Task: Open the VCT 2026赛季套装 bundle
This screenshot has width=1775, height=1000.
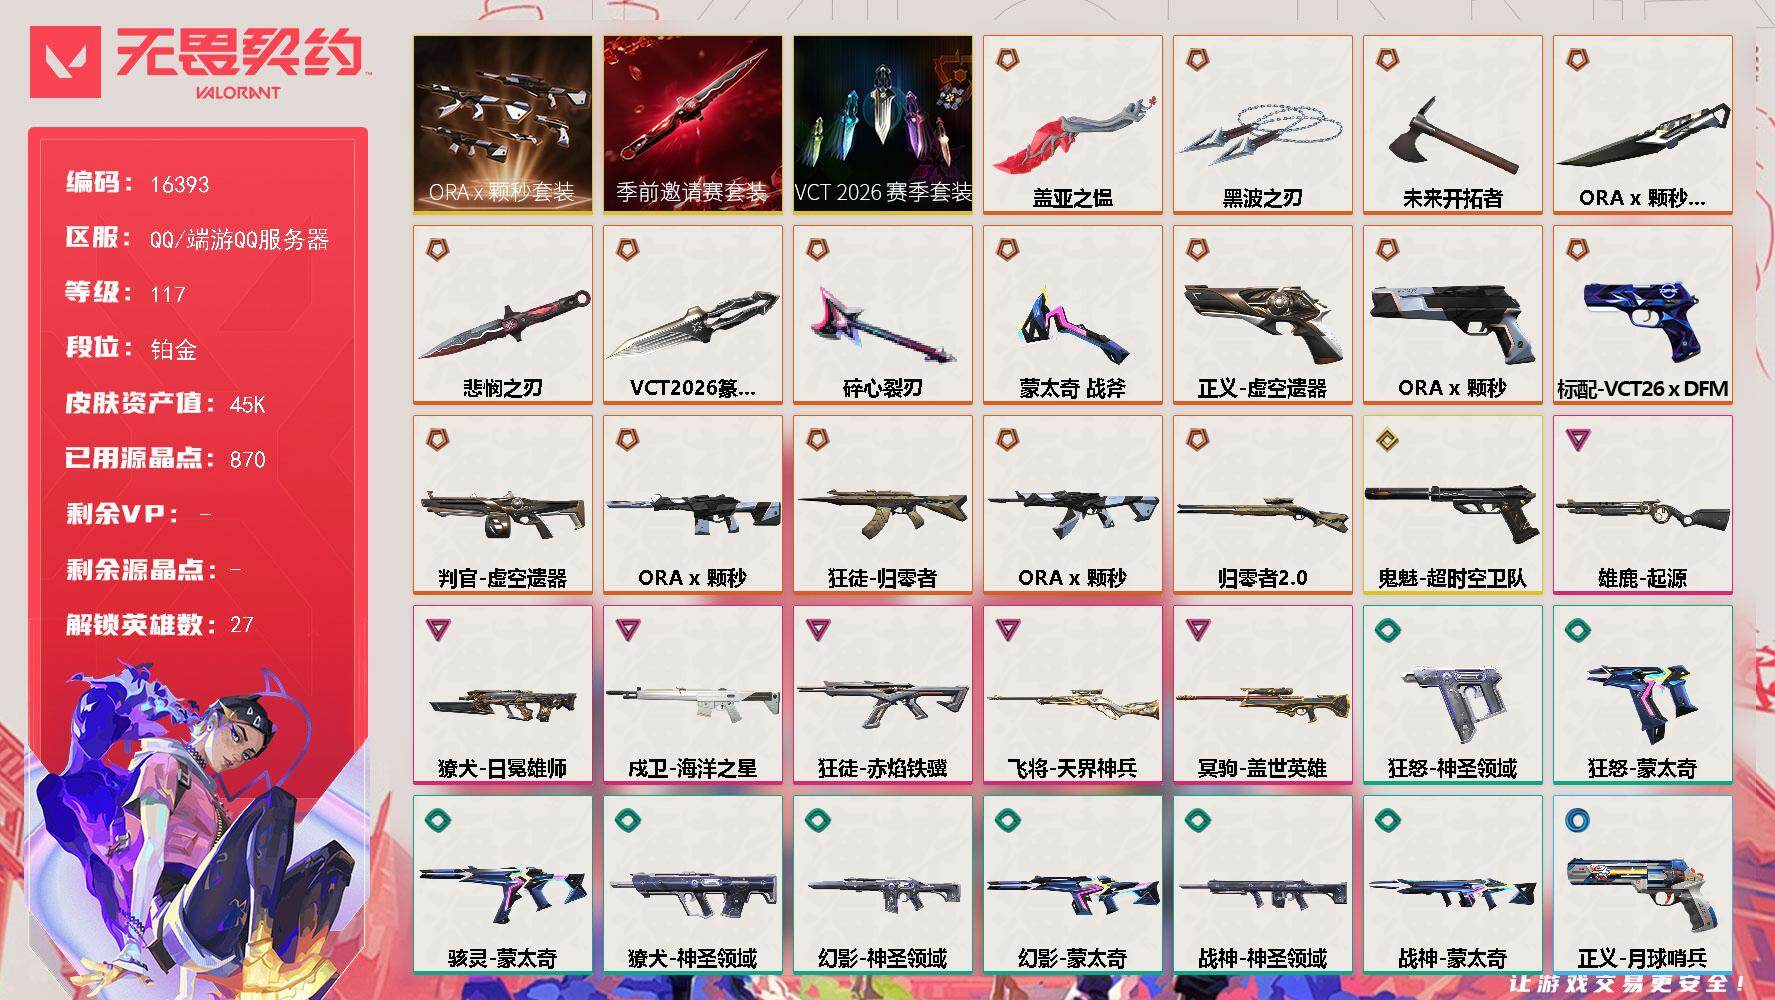Action: (882, 124)
